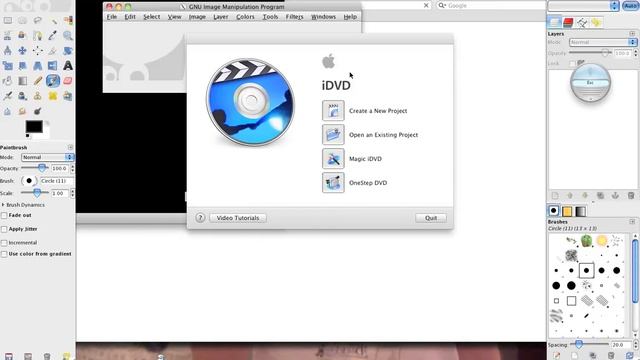Switch to the Paths tab in dock
This screenshot has width=640, height=360.
click(x=582, y=22)
